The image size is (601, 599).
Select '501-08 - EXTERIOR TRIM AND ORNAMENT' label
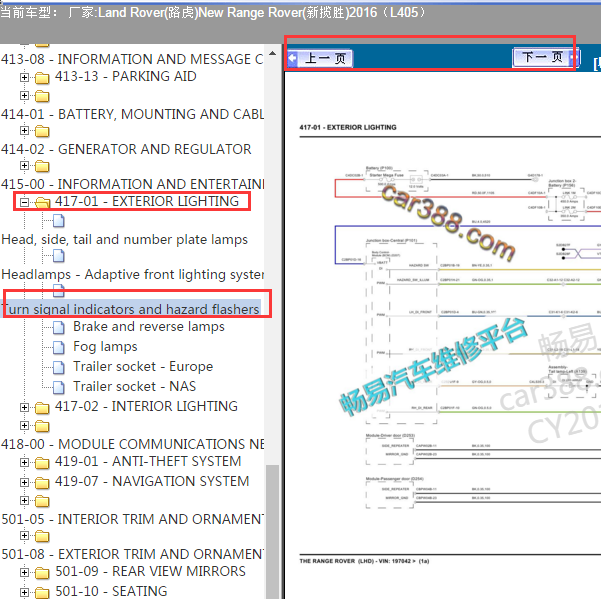[133, 554]
